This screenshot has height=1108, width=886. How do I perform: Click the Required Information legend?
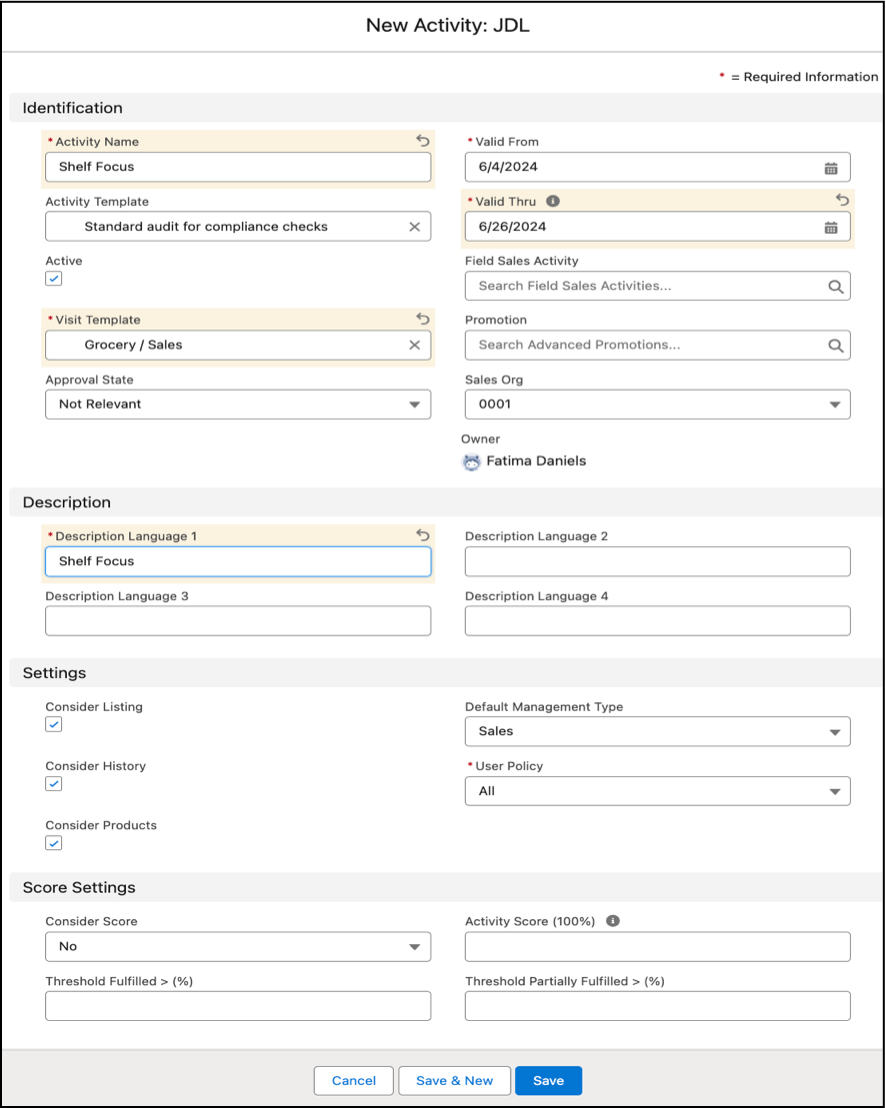point(798,77)
